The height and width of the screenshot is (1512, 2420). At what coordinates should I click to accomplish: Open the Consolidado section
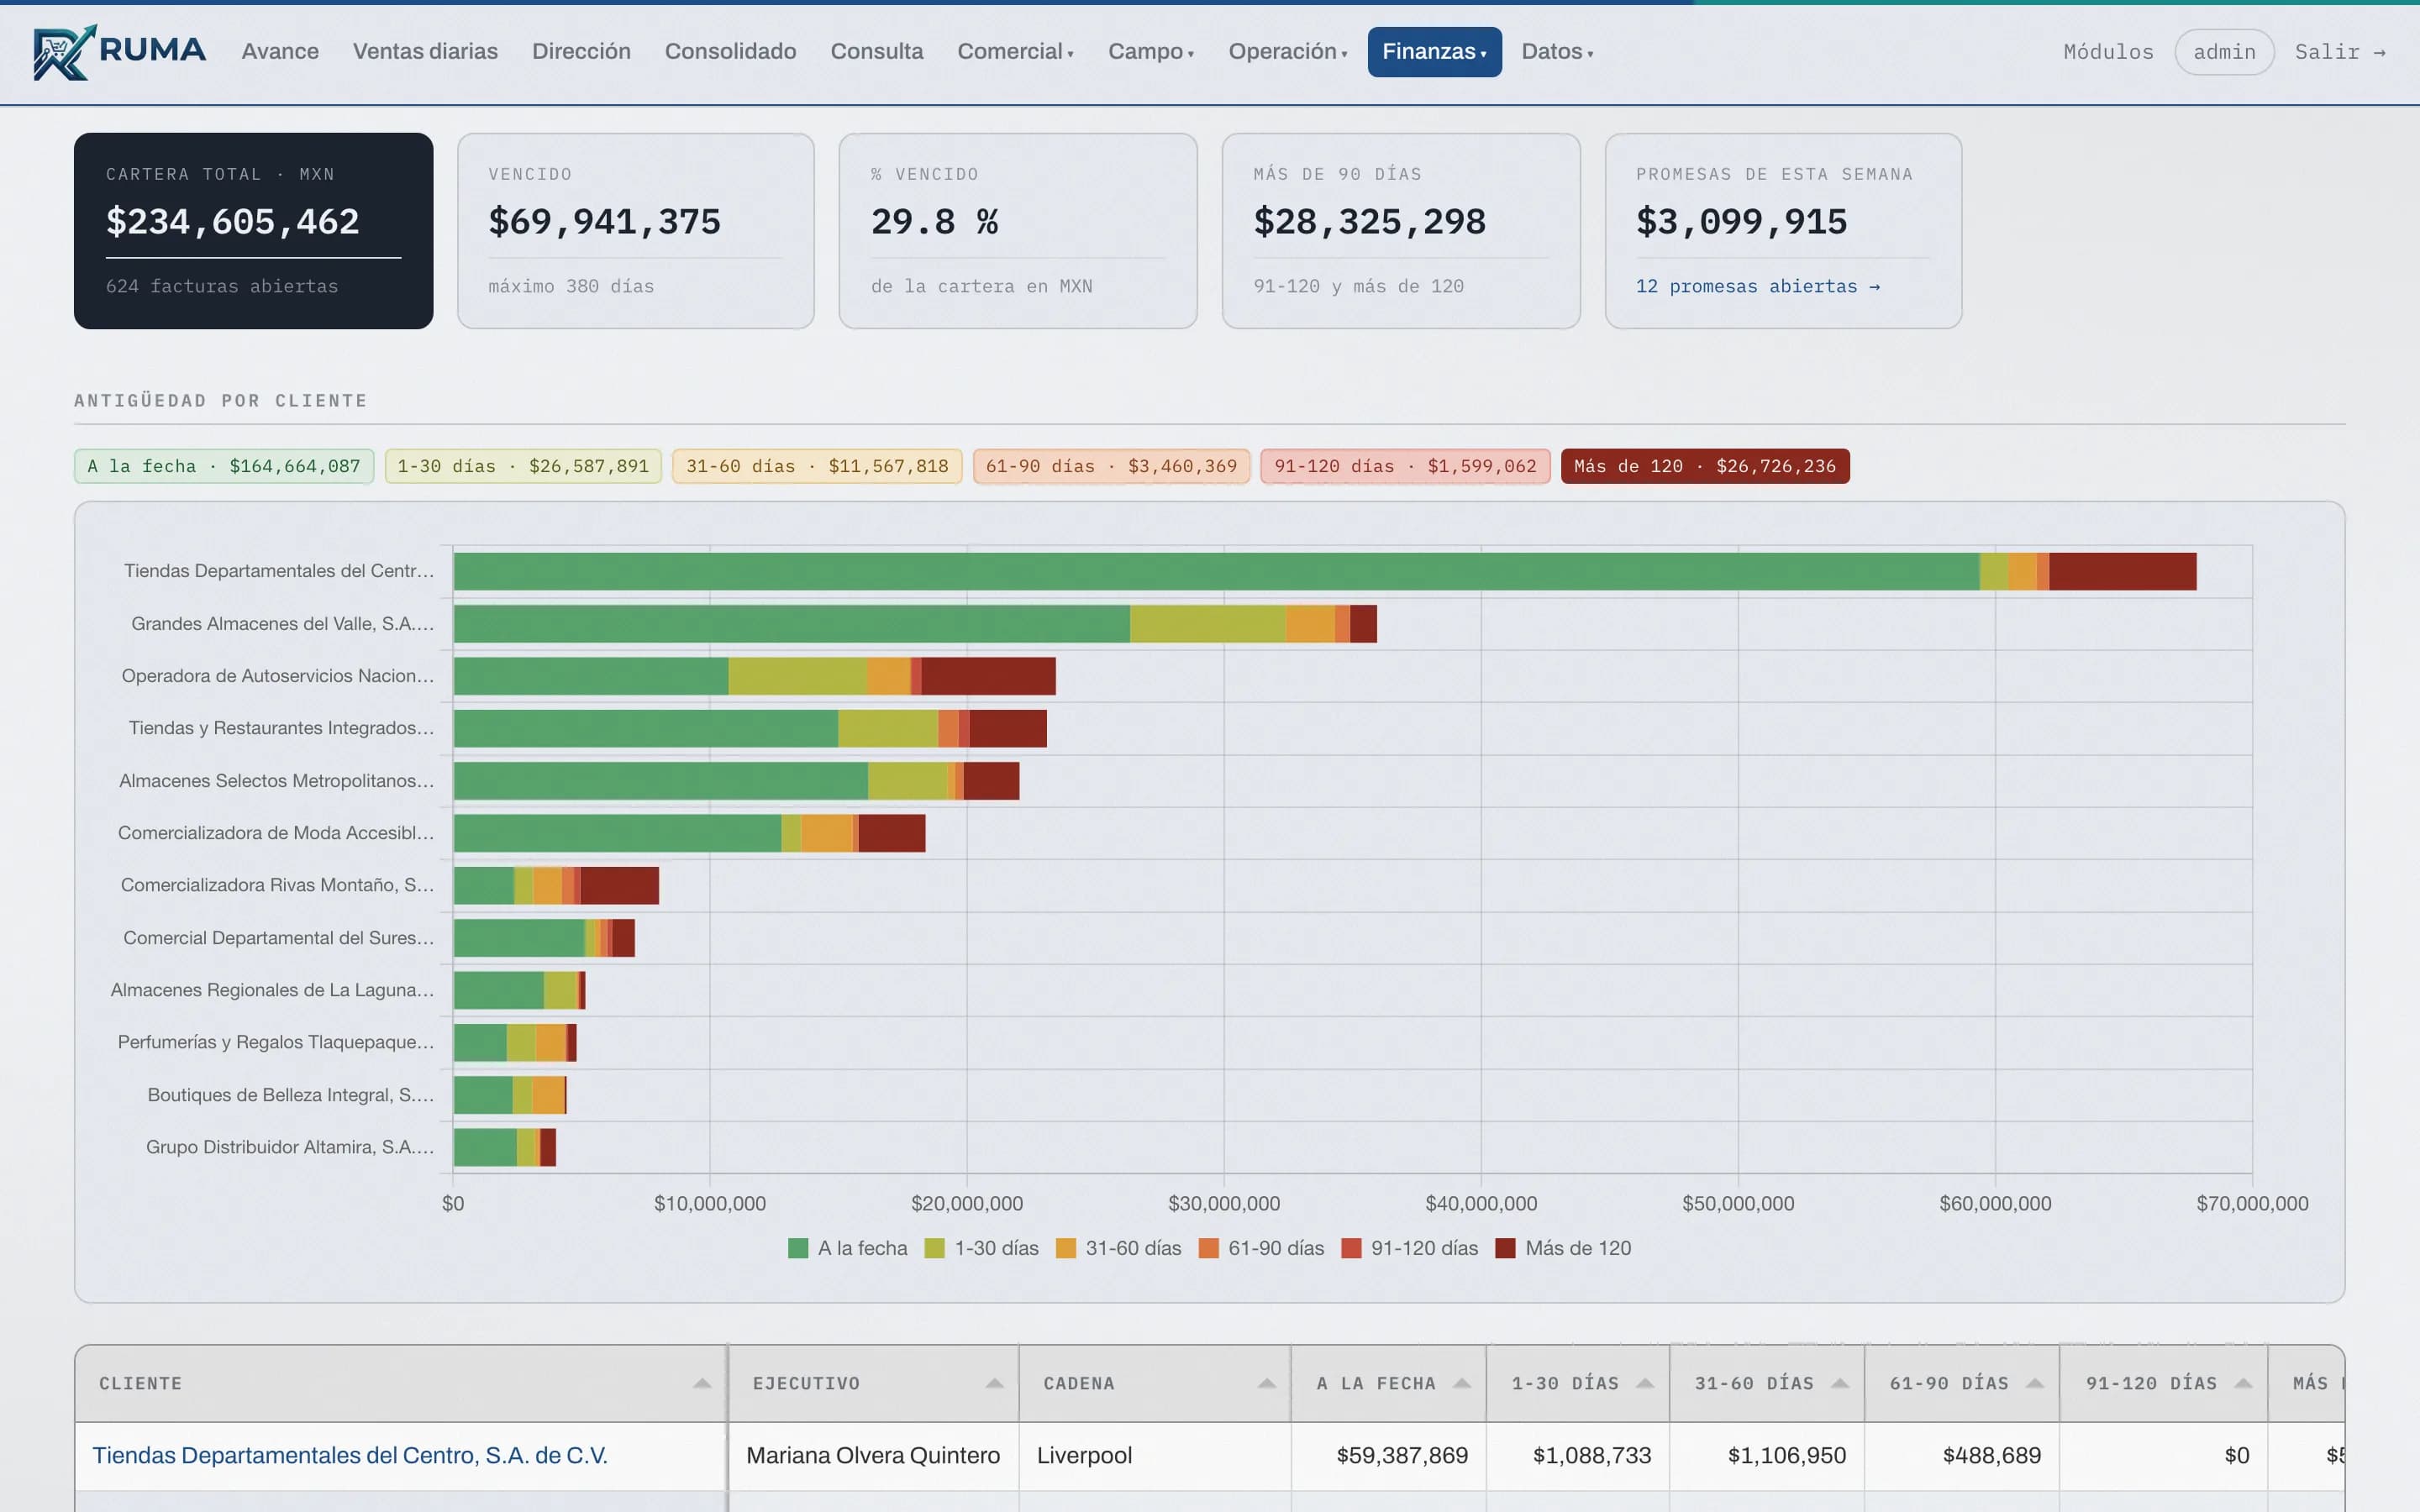pos(730,52)
